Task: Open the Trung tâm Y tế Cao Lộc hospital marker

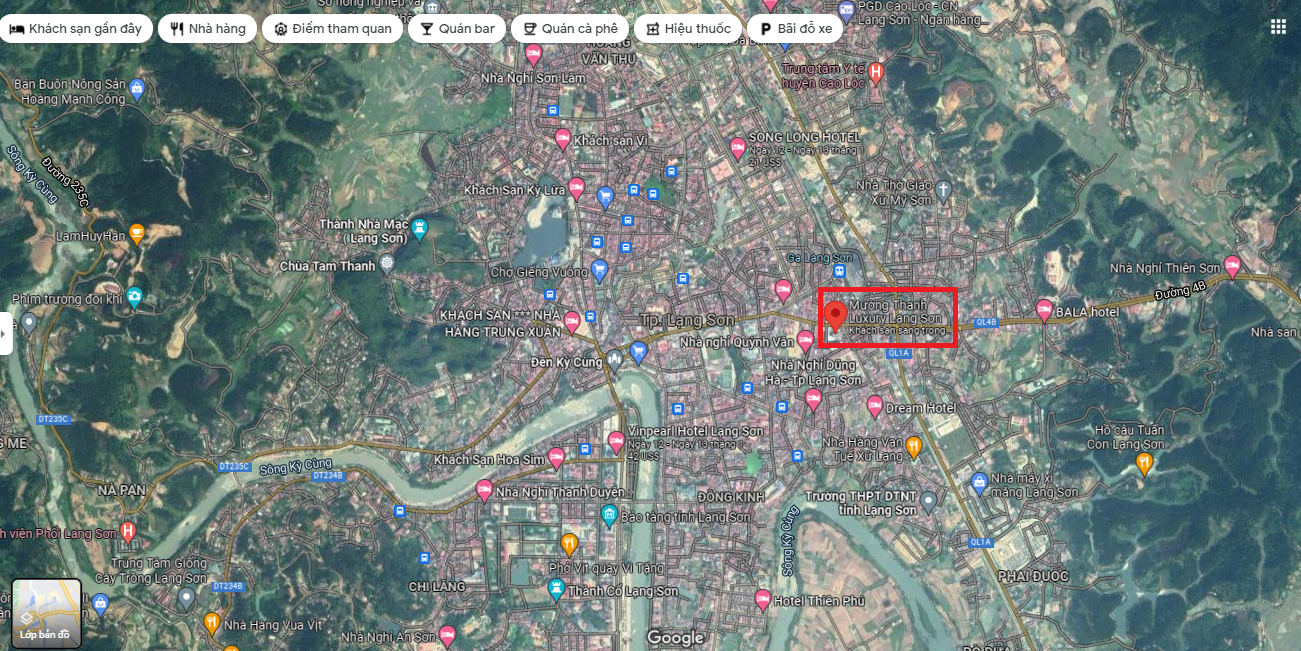Action: [876, 72]
